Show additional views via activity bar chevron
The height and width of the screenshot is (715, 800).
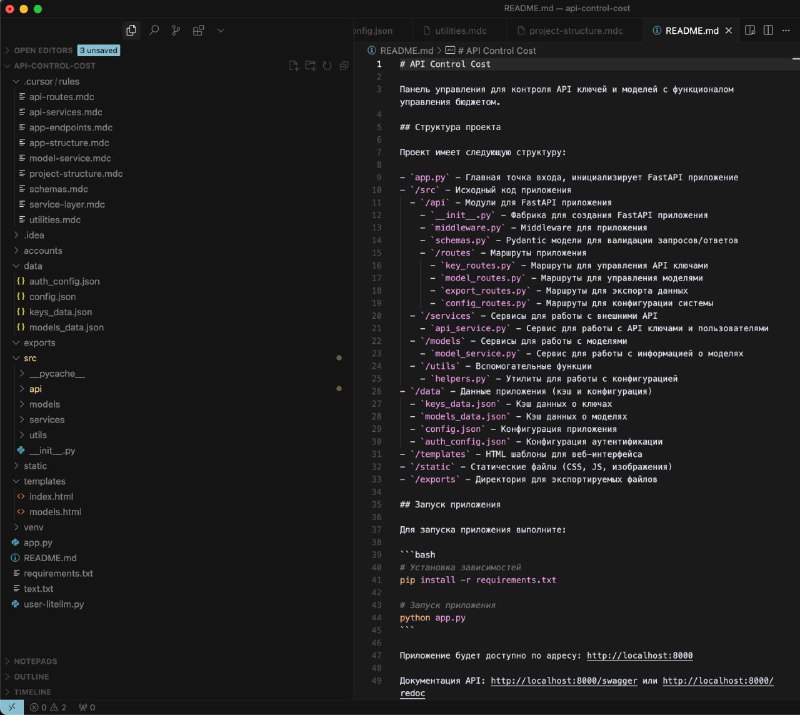[x=221, y=31]
